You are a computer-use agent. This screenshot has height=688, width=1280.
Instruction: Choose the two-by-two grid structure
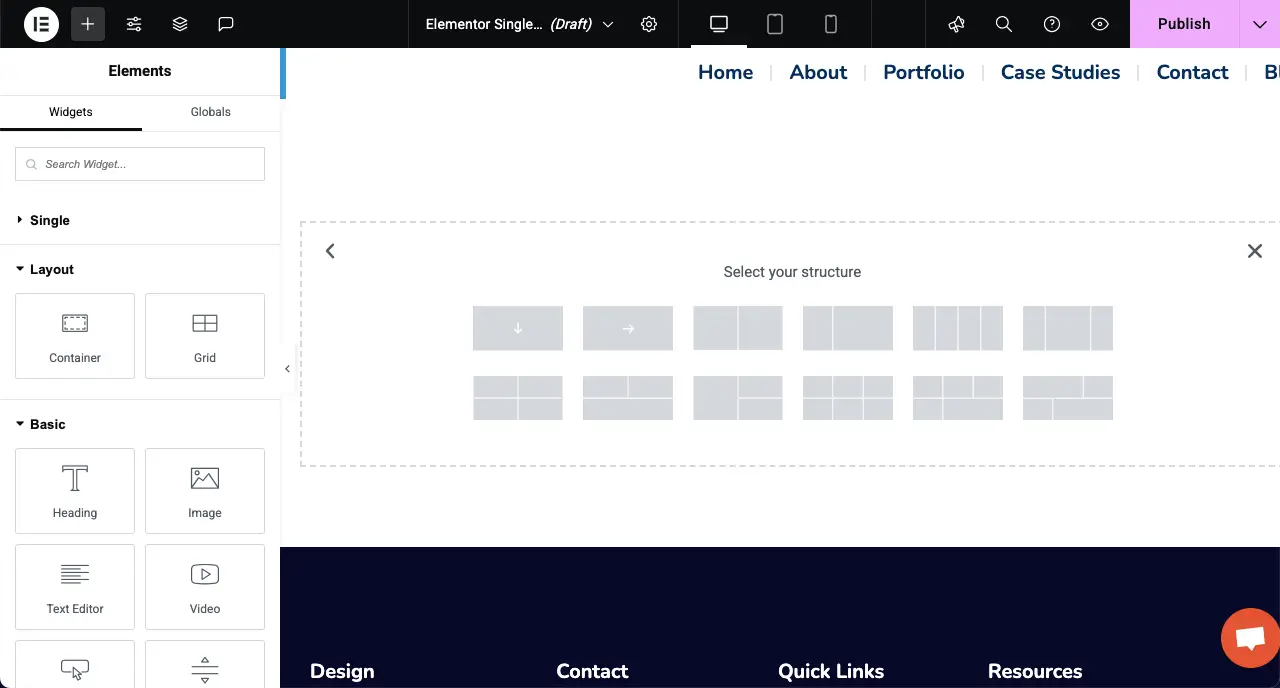pyautogui.click(x=518, y=398)
